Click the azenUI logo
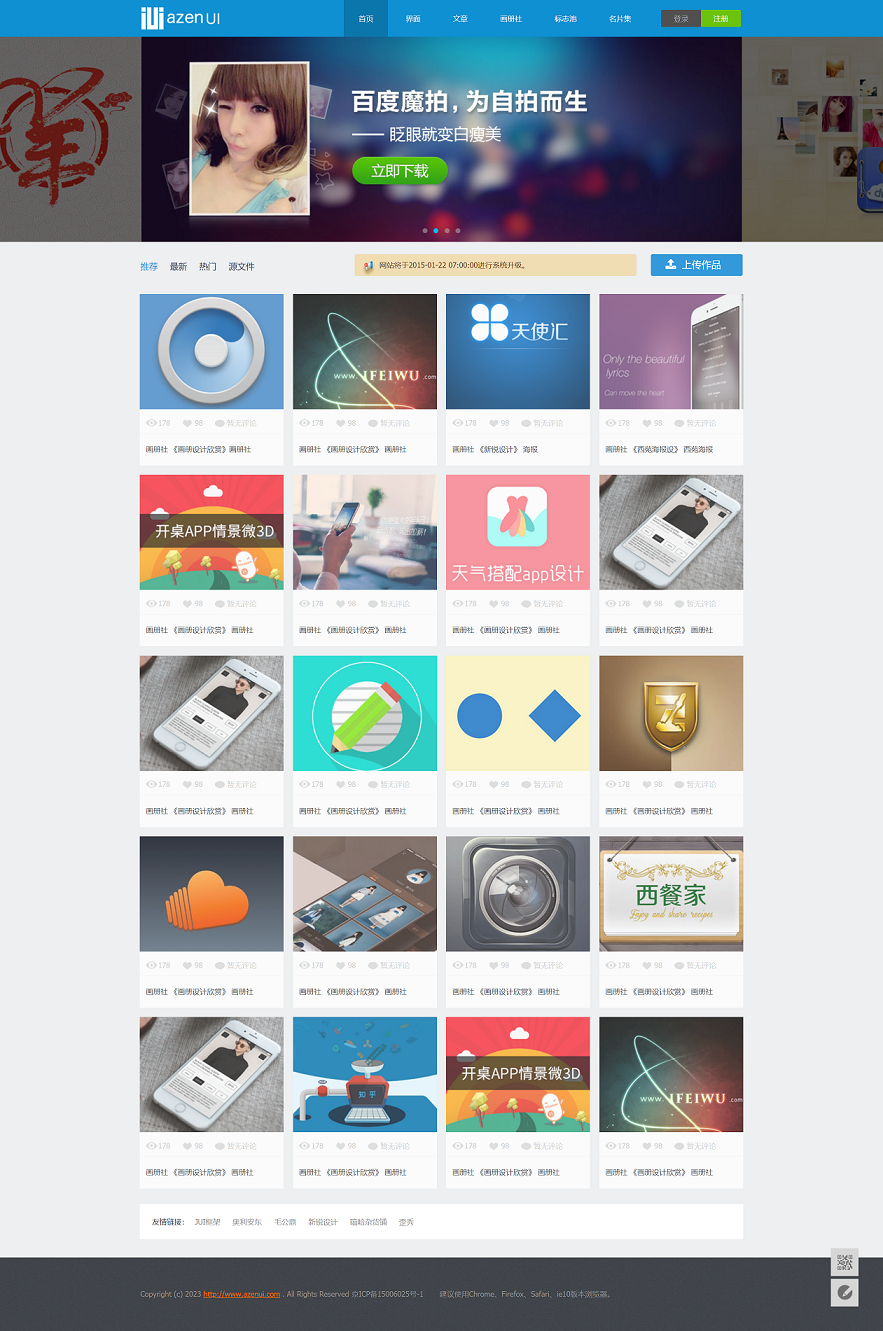 click(x=181, y=18)
